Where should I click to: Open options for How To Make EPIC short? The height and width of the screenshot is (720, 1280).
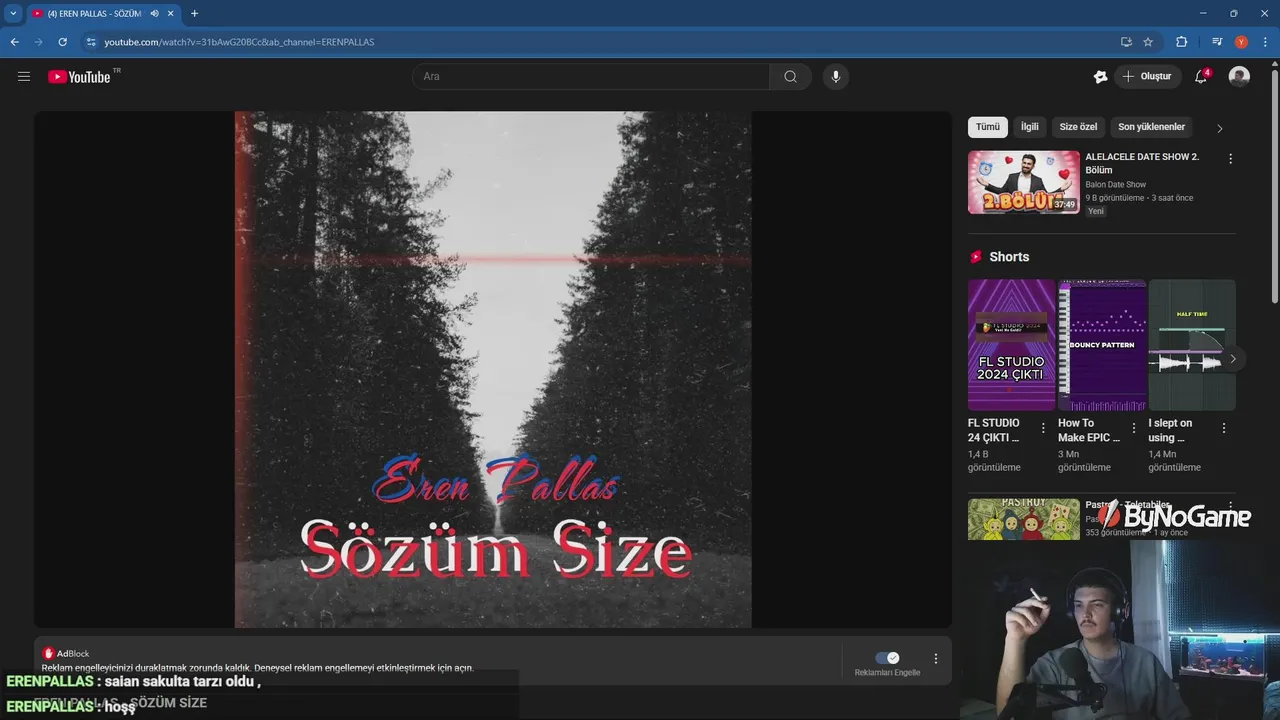click(1133, 428)
